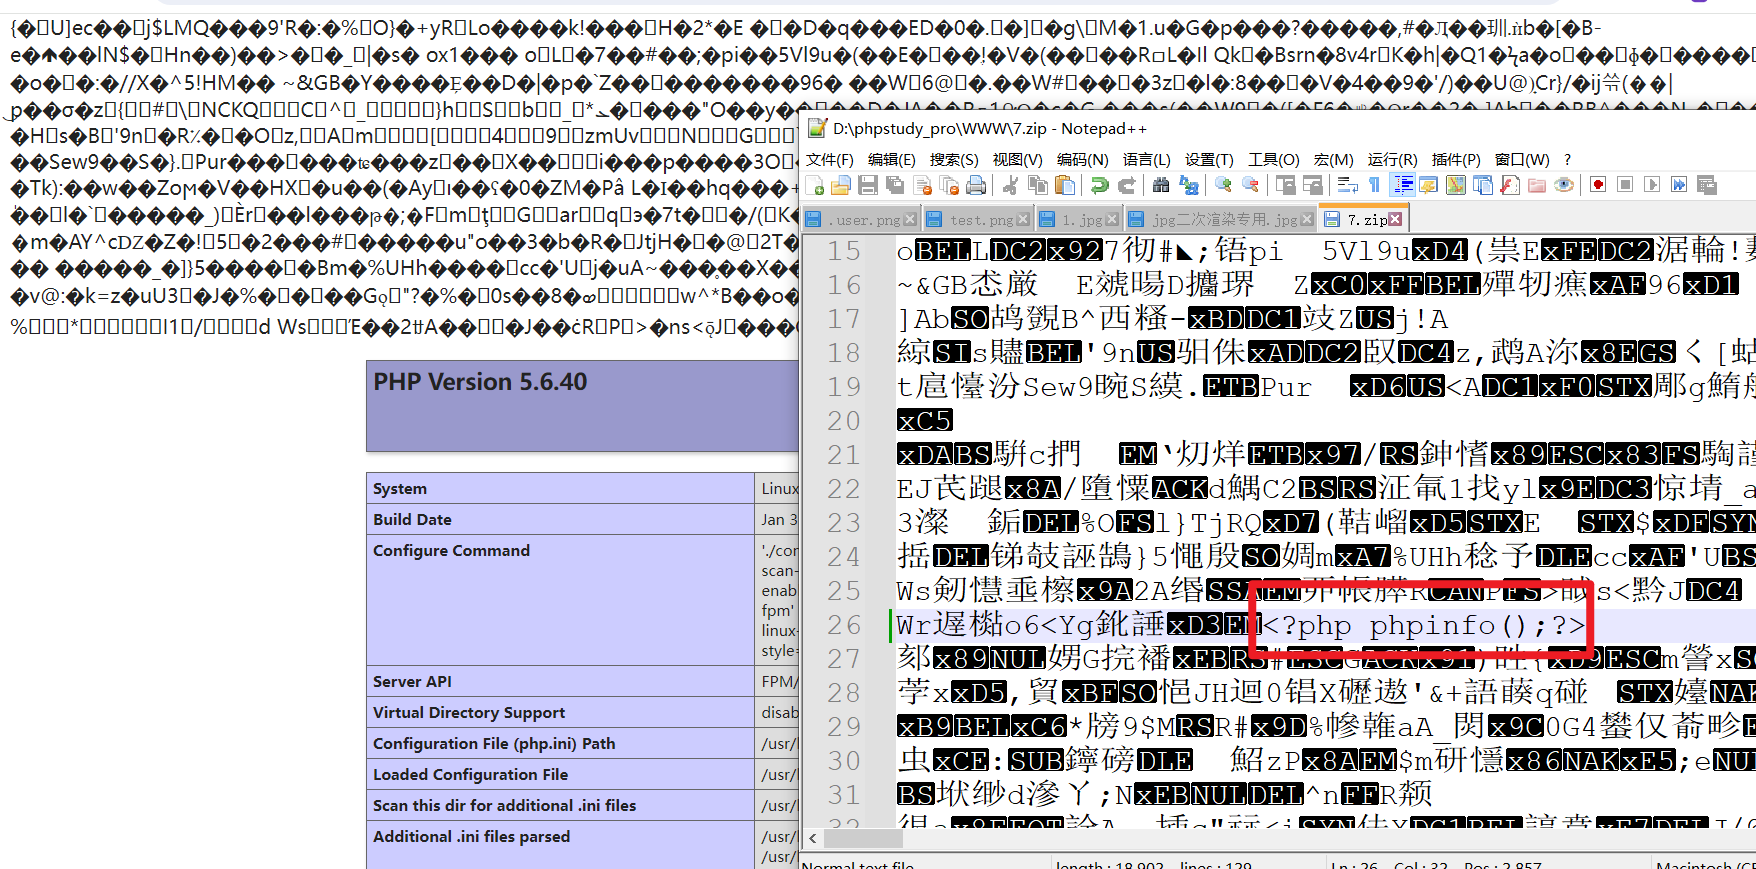This screenshot has height=869, width=1756.
Task: Open the 编码(N) encoding menu
Action: [x=1082, y=159]
